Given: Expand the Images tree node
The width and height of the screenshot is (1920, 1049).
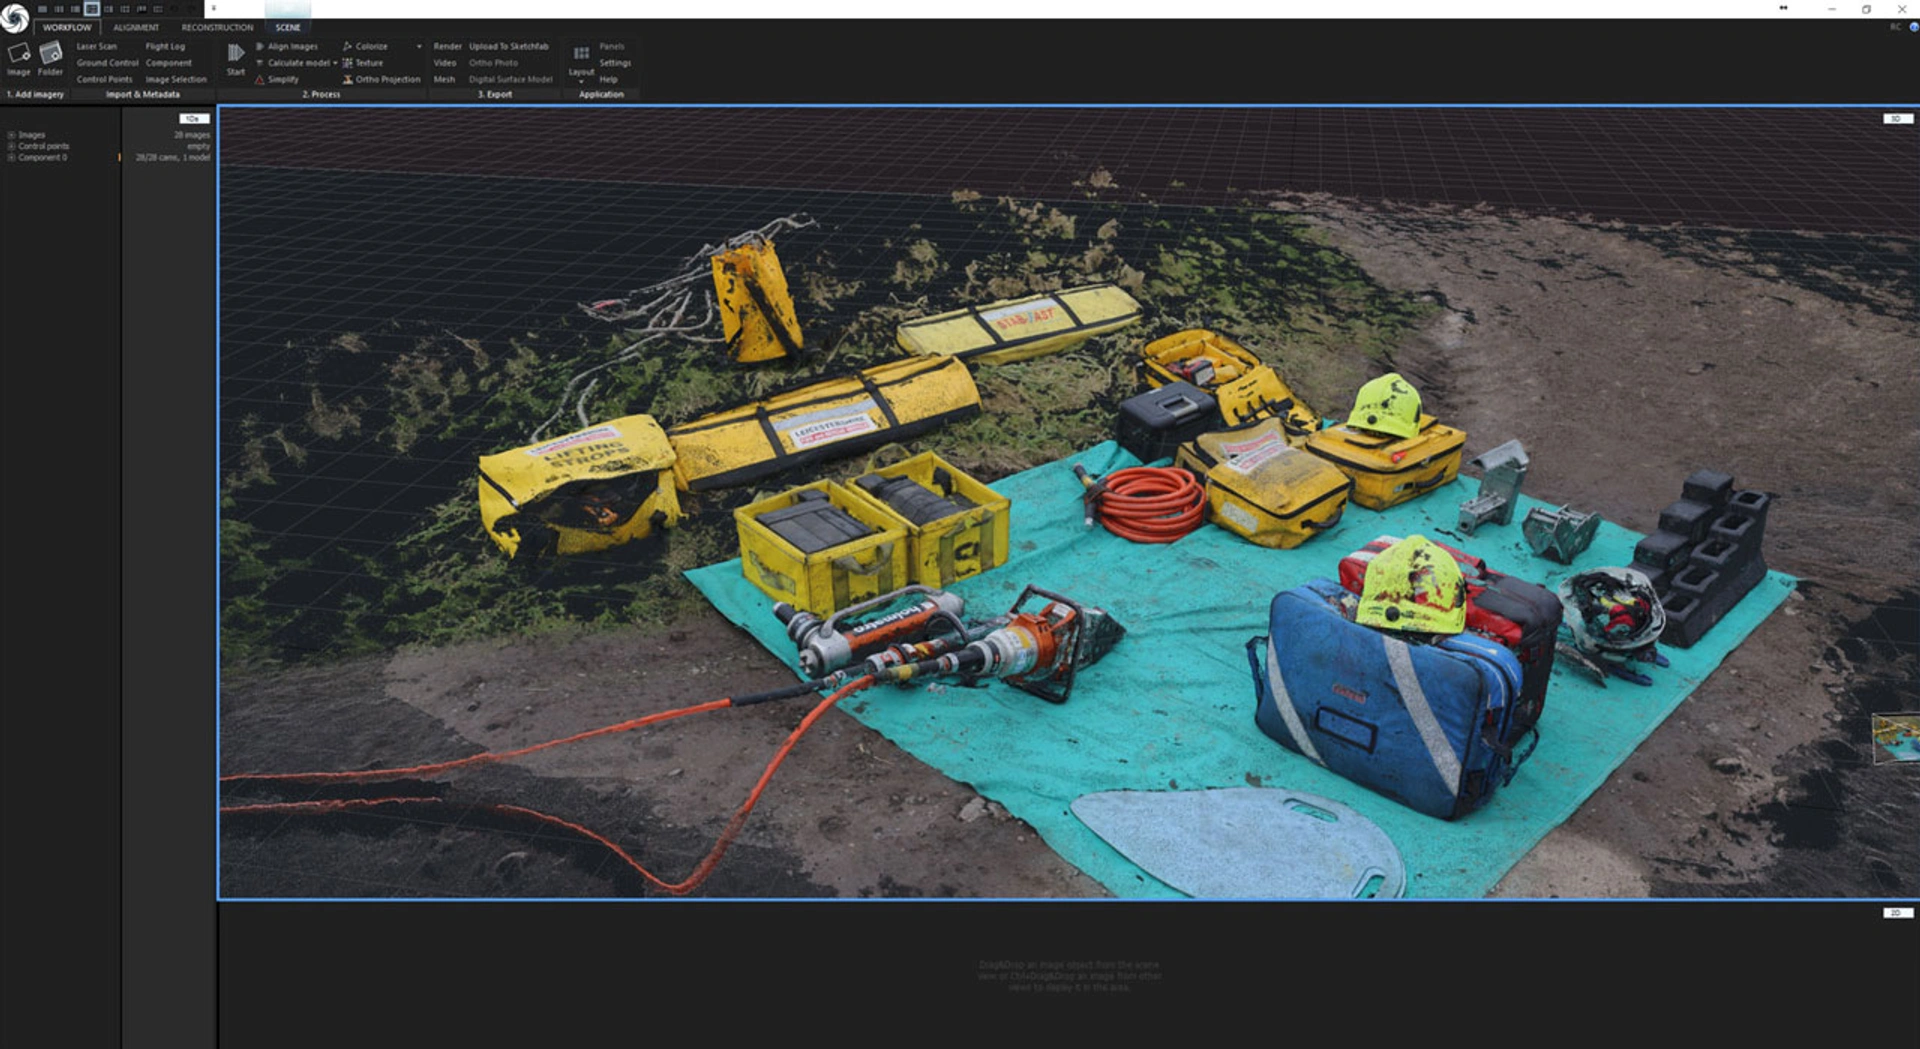Looking at the screenshot, I should point(11,135).
